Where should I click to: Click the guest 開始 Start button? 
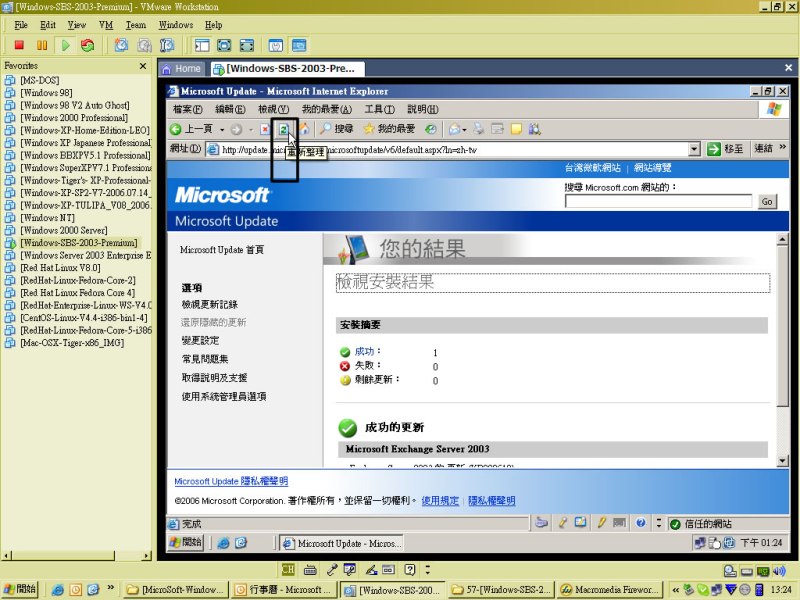tap(186, 542)
